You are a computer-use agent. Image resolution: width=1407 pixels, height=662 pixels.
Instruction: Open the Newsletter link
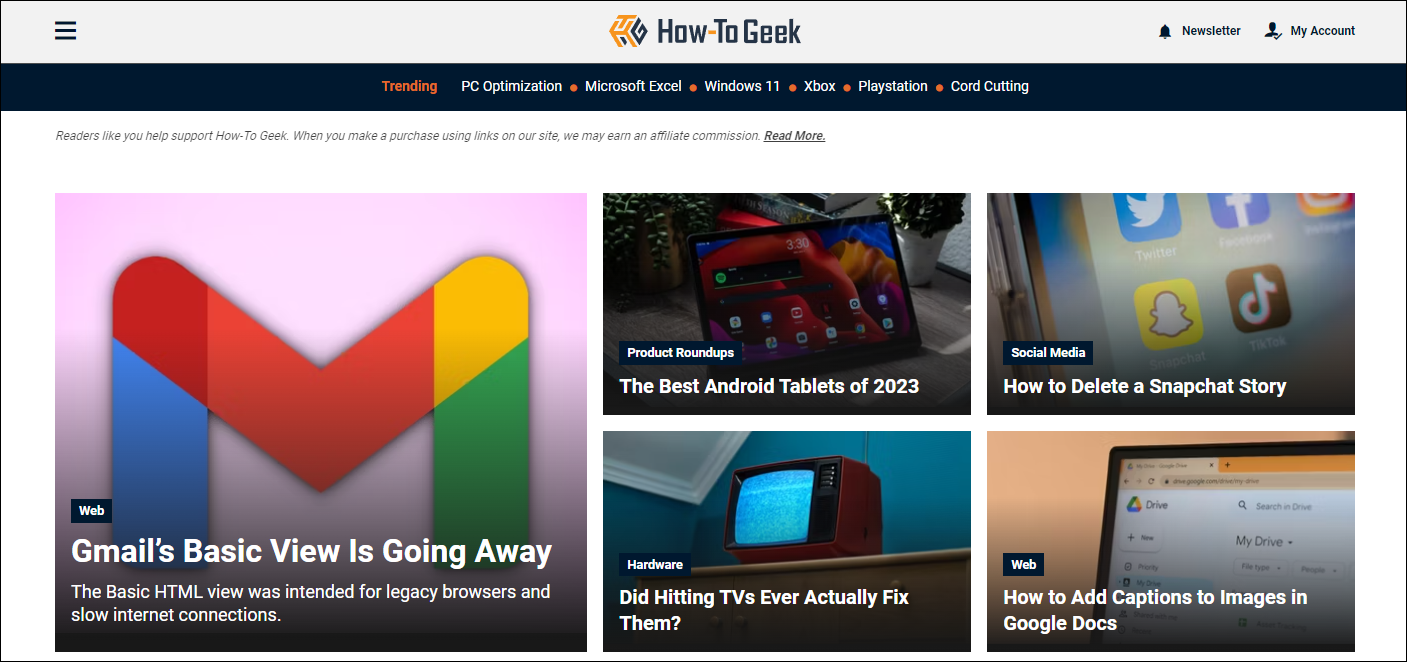[1211, 31]
